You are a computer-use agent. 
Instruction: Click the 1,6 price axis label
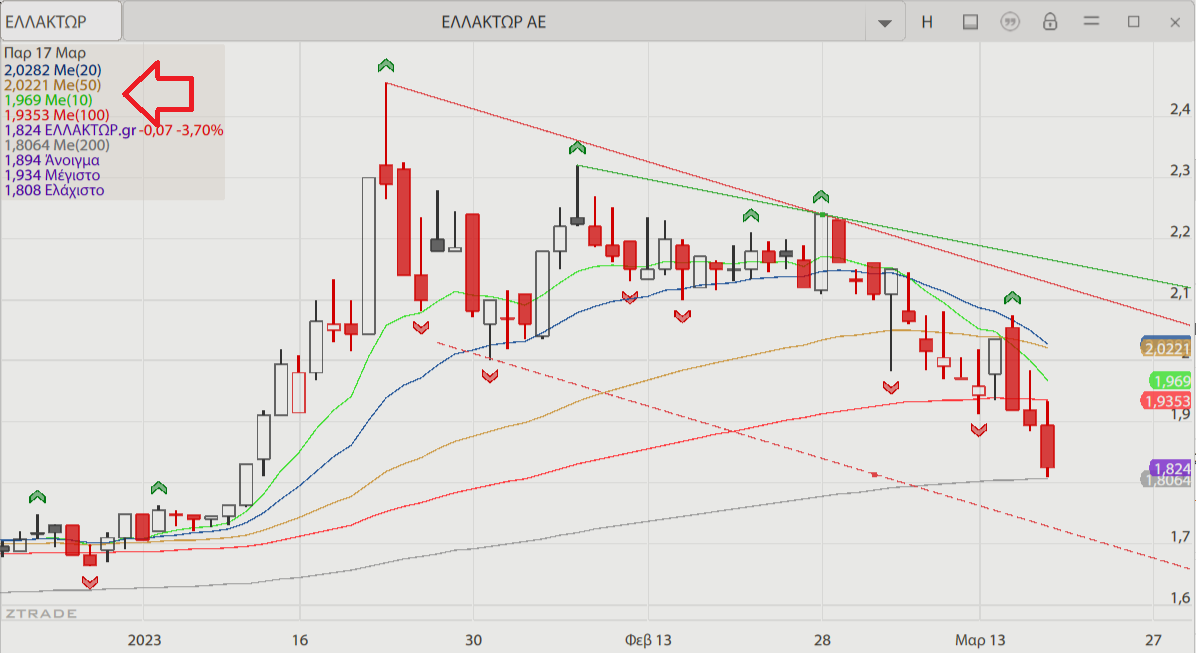pos(1180,598)
